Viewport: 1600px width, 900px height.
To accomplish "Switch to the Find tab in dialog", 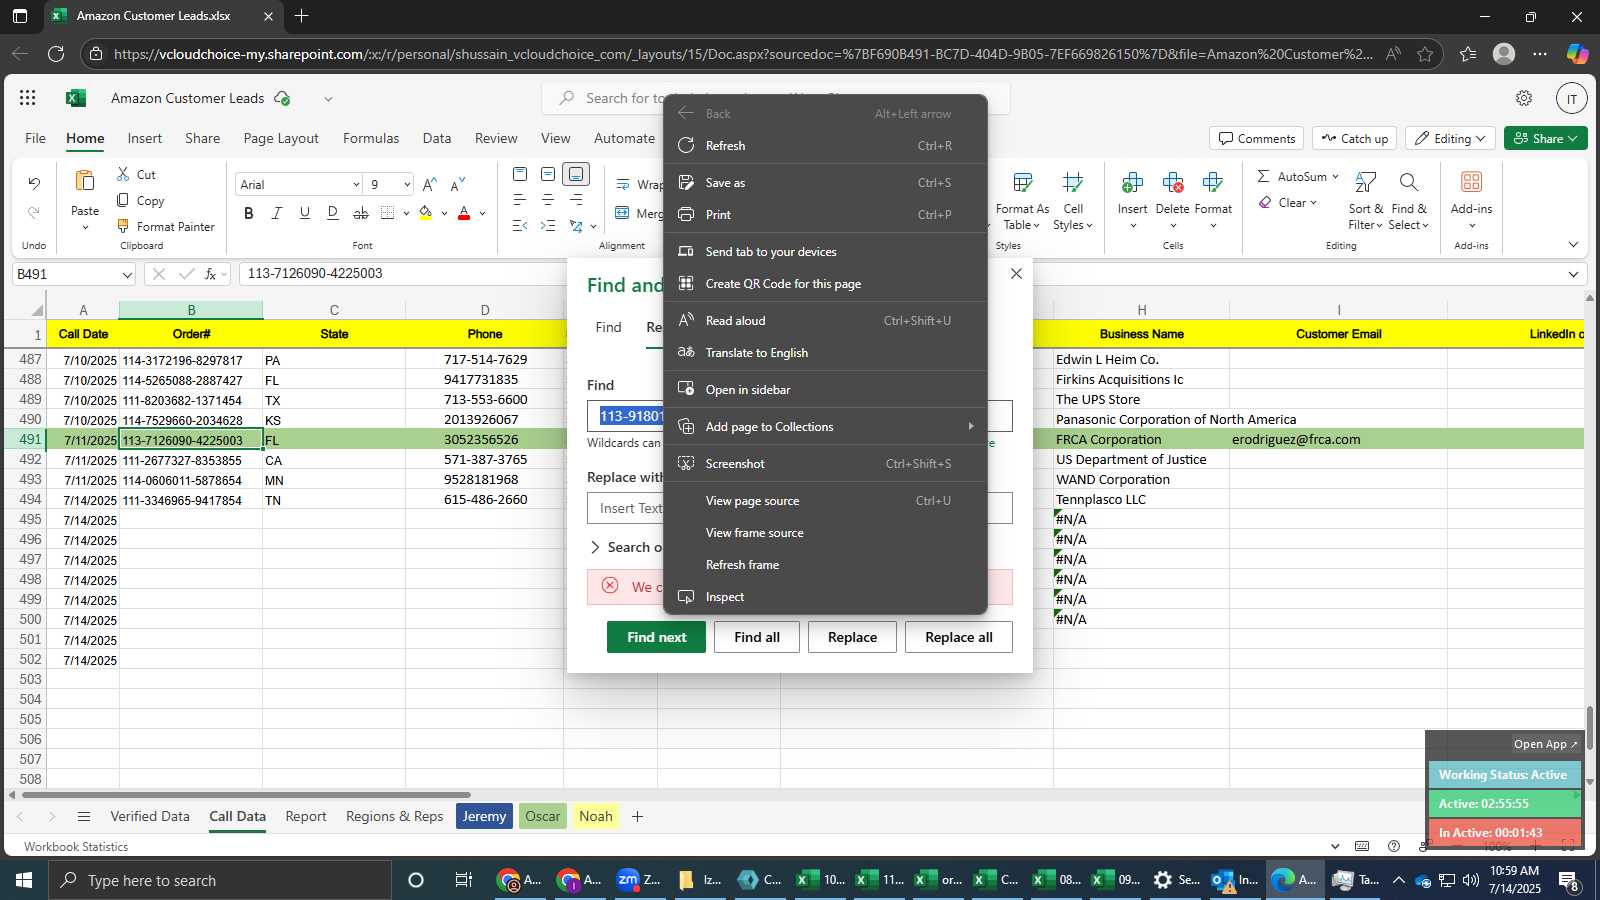I will click(x=608, y=327).
